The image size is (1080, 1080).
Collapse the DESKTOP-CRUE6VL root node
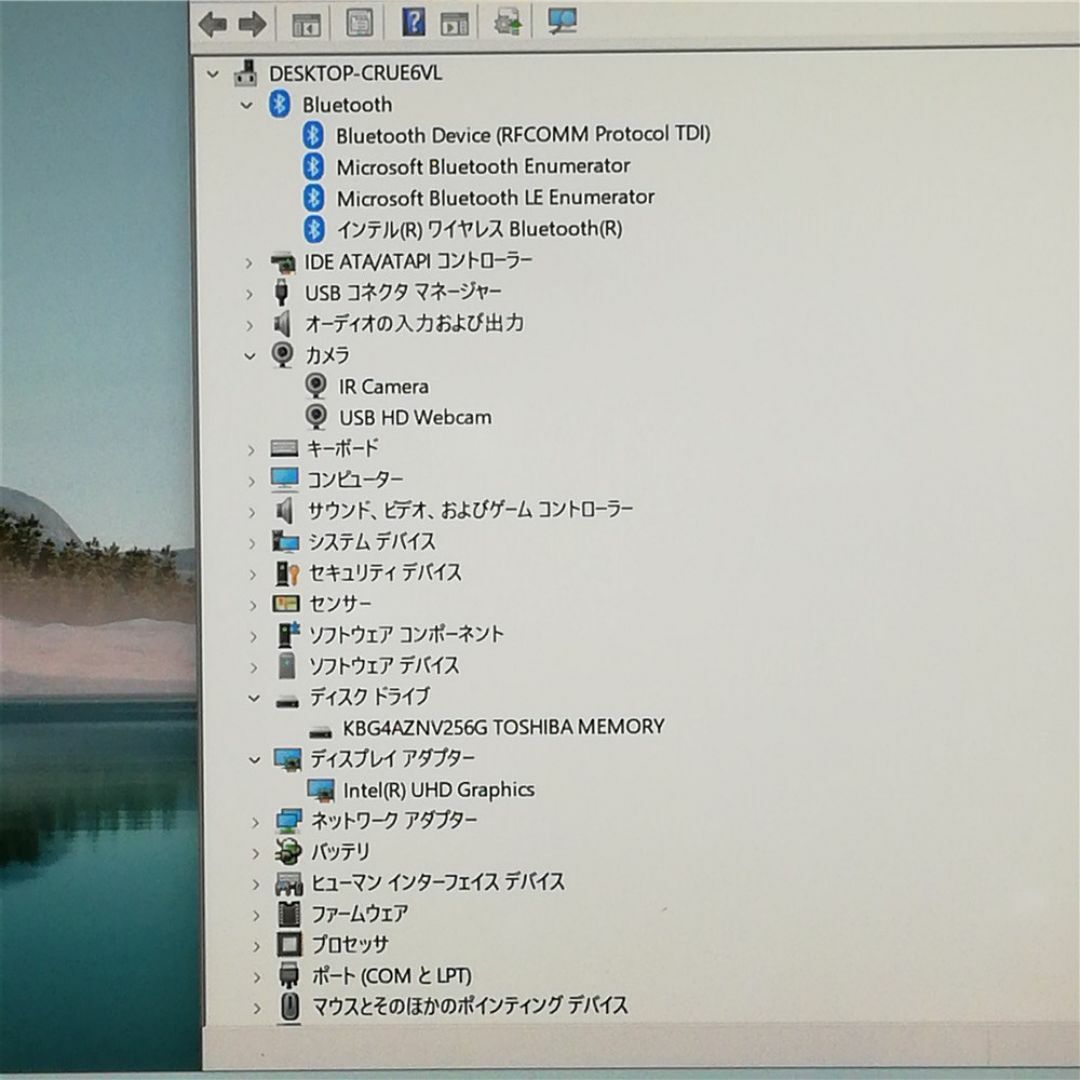213,74
